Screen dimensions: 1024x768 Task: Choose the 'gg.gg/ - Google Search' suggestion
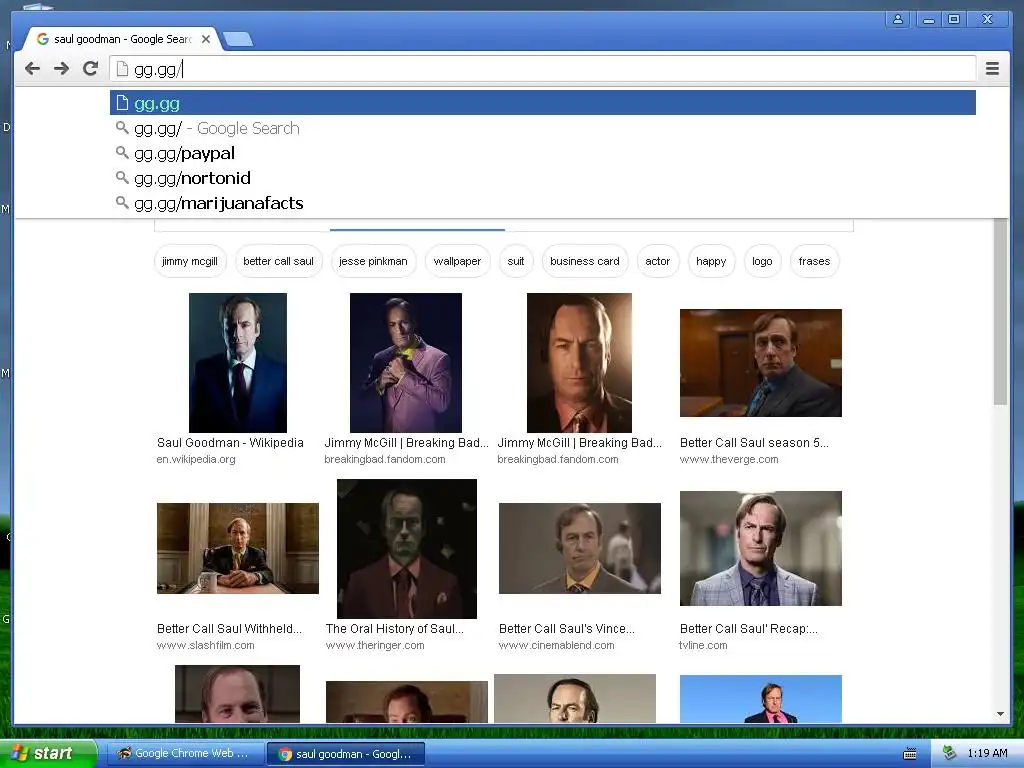coord(543,128)
